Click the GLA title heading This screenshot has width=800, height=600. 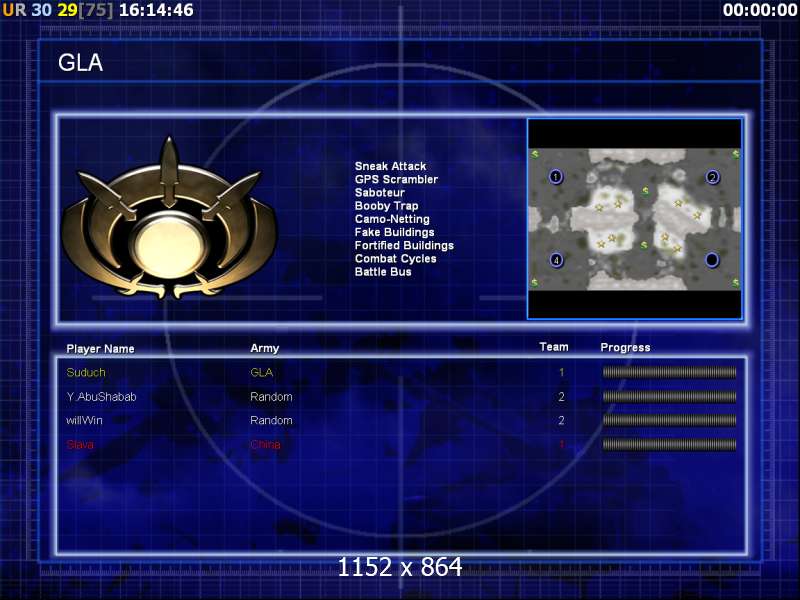coord(81,63)
